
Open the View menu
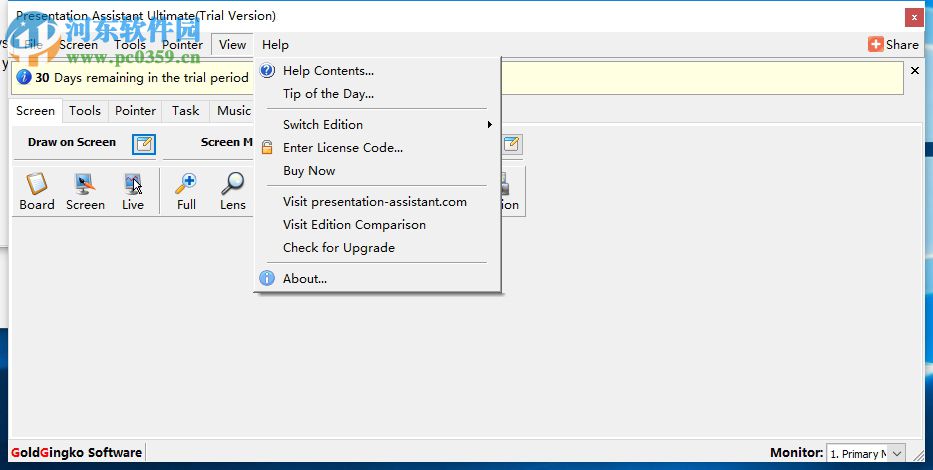click(232, 45)
